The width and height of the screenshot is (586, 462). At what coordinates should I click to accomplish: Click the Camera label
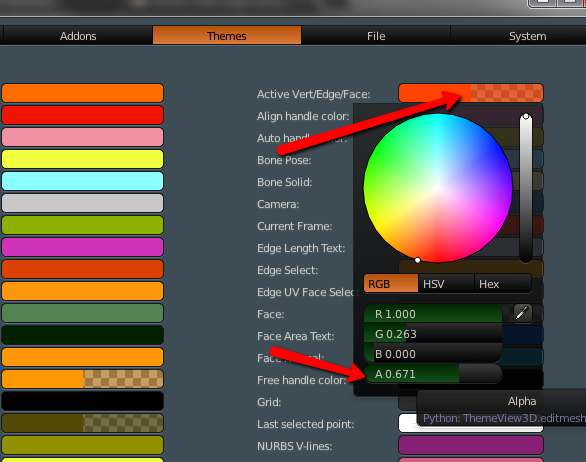[x=278, y=204]
